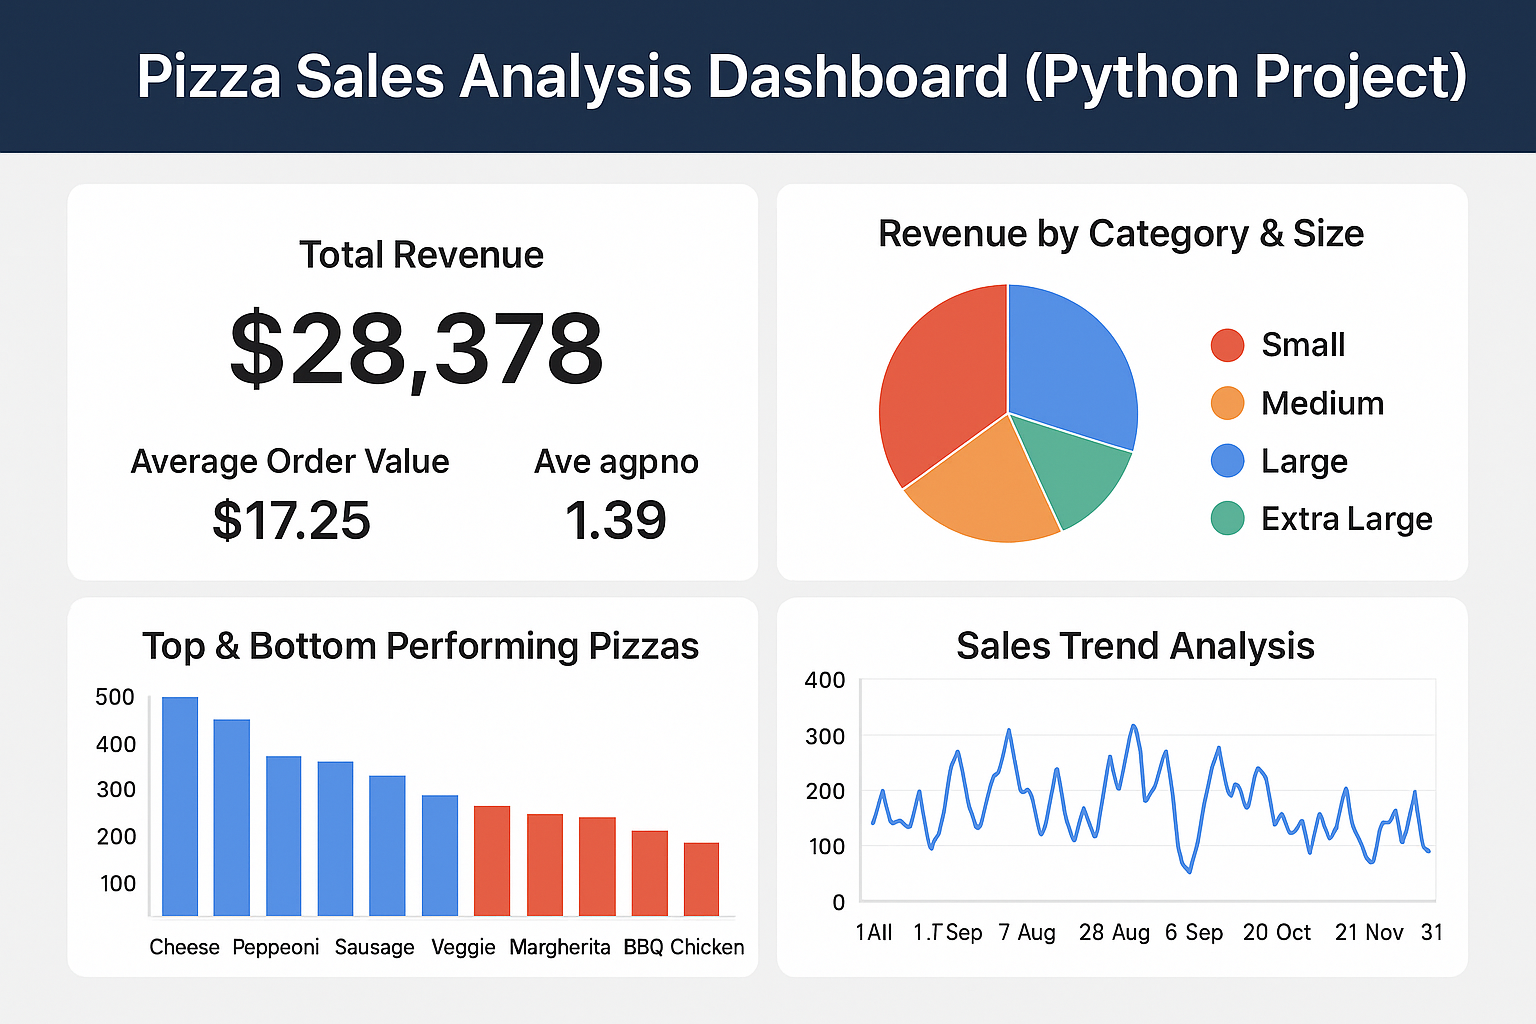This screenshot has height=1024, width=1536.
Task: Click the 1.39 value
Action: 615,520
